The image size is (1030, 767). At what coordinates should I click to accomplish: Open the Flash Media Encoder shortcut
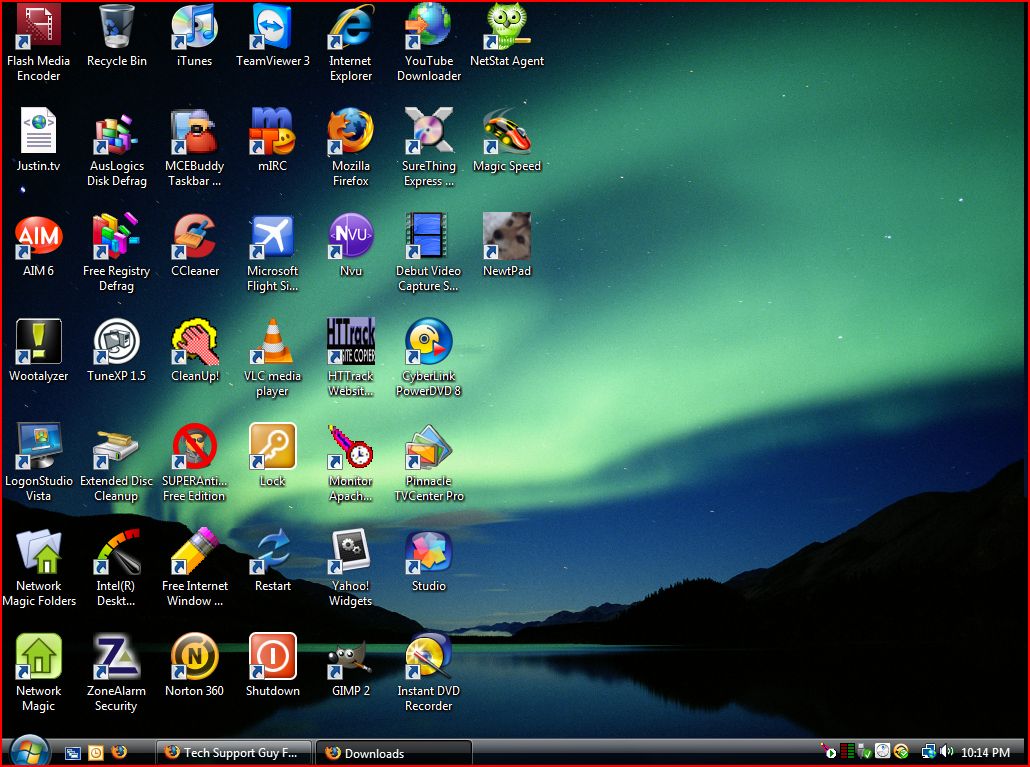(38, 26)
